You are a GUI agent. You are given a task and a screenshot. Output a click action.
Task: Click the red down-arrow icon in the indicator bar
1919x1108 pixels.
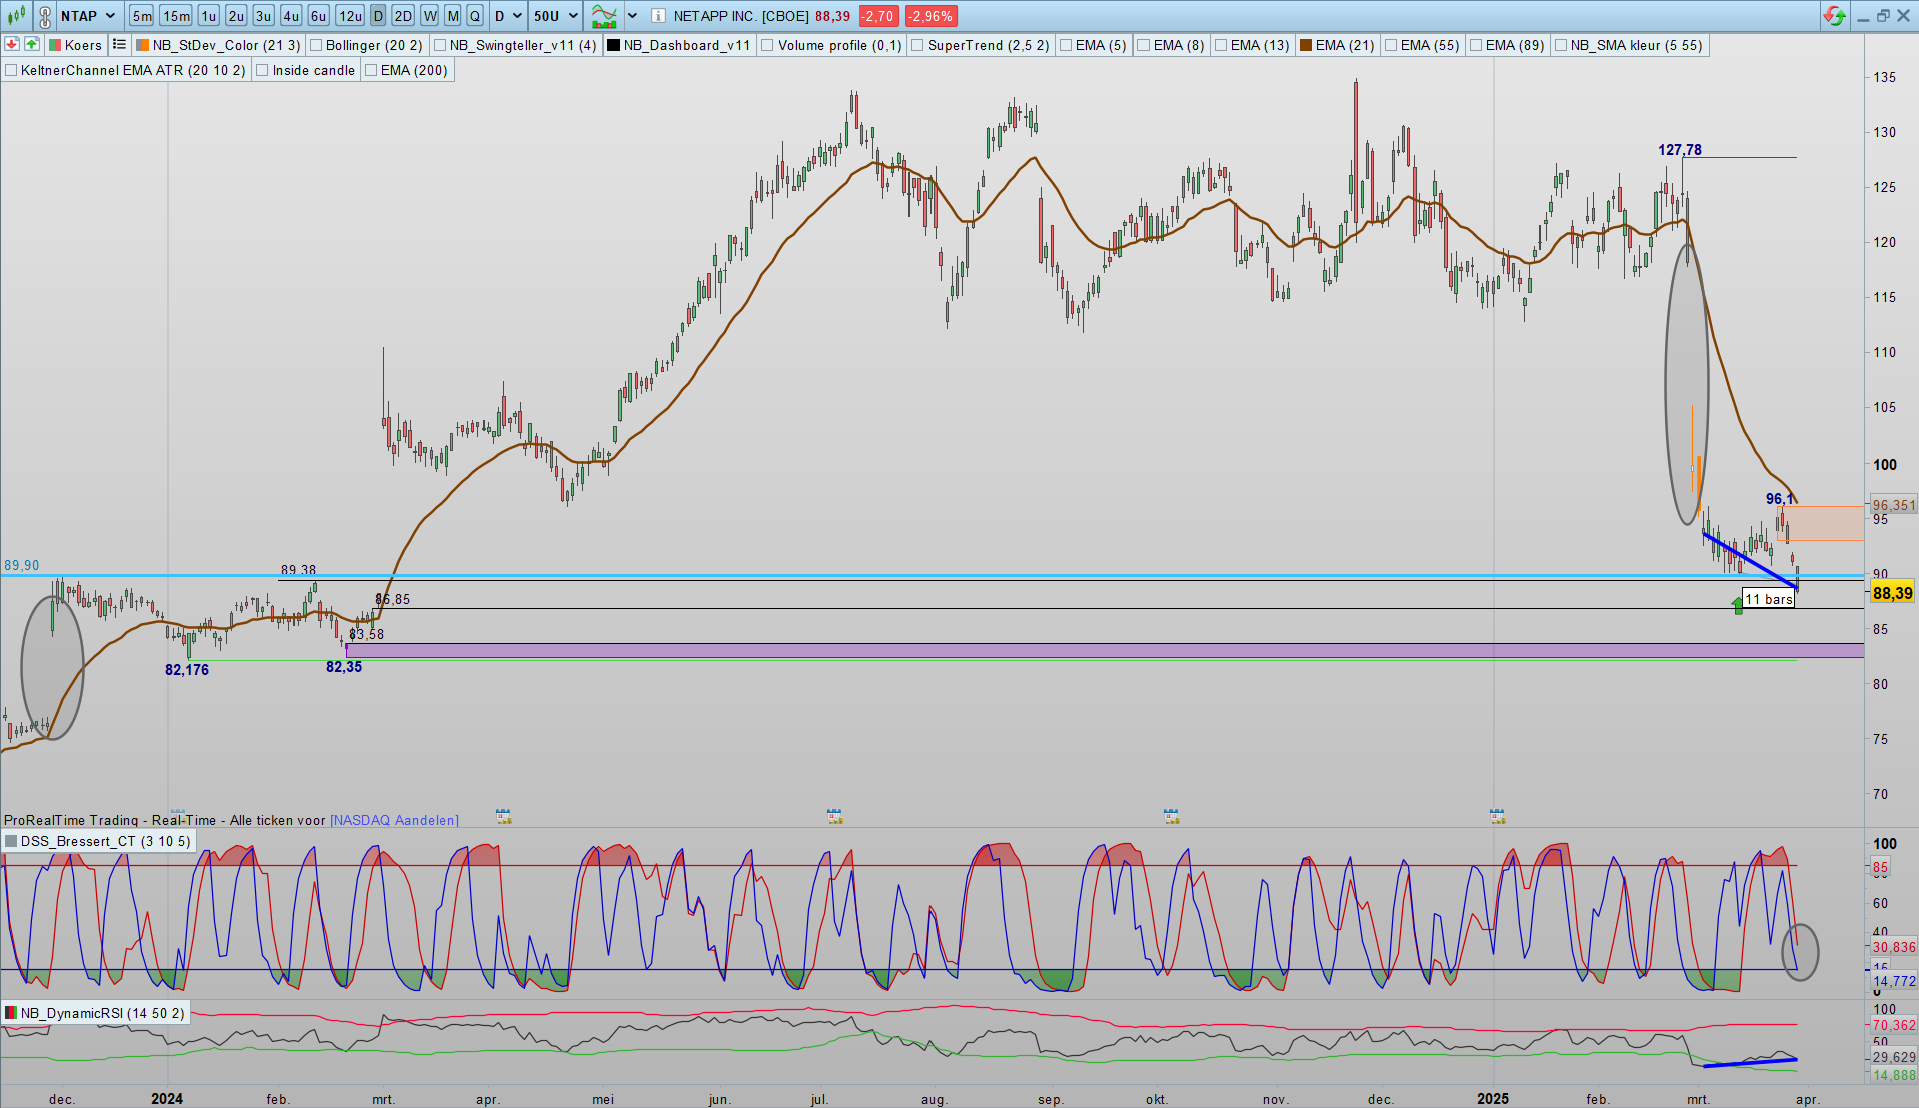pos(12,44)
